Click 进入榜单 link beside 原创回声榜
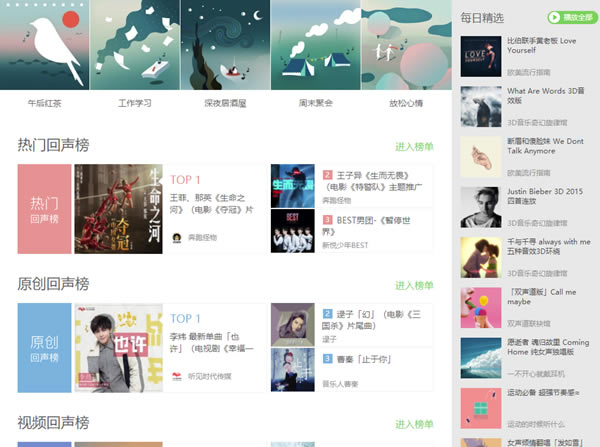The image size is (600, 447). click(x=414, y=285)
